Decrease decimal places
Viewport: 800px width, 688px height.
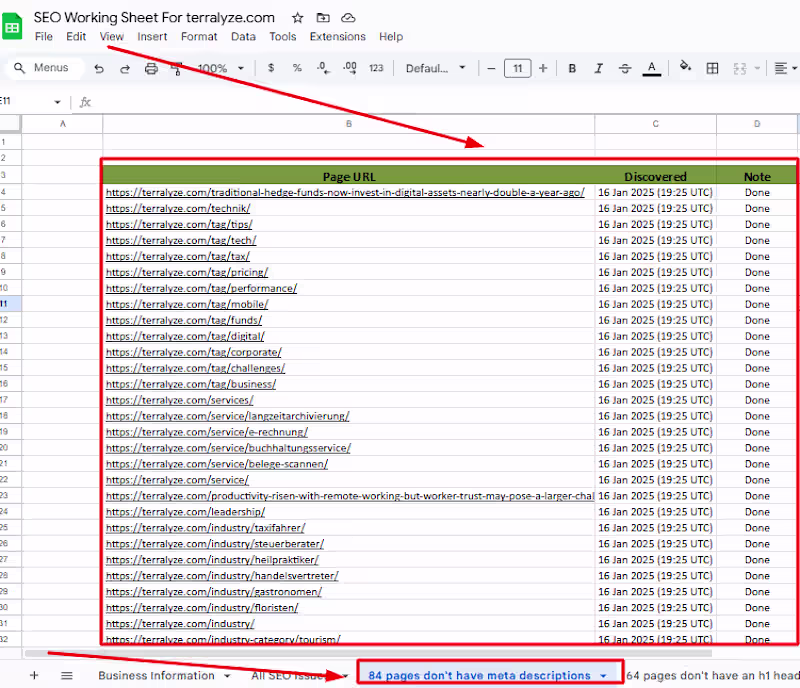click(x=323, y=68)
